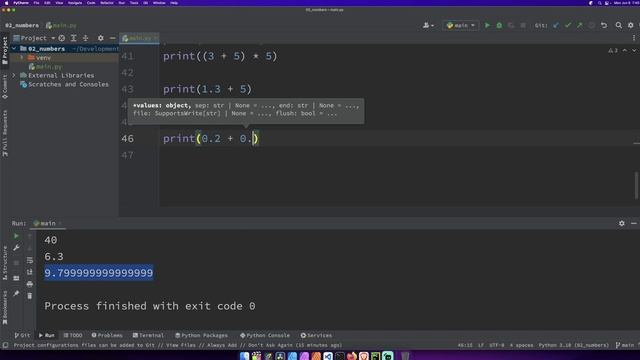640x360 pixels.
Task: Open the Apple menu
Action: pos(6,3)
